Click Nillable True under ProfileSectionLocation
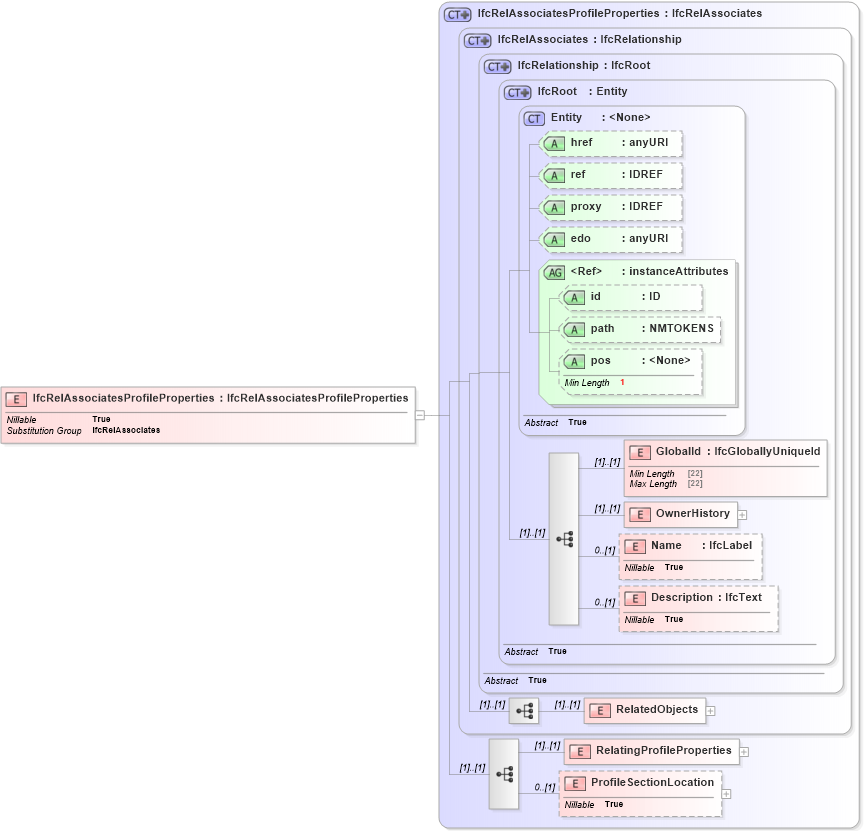This screenshot has height=831, width=864. (596, 804)
